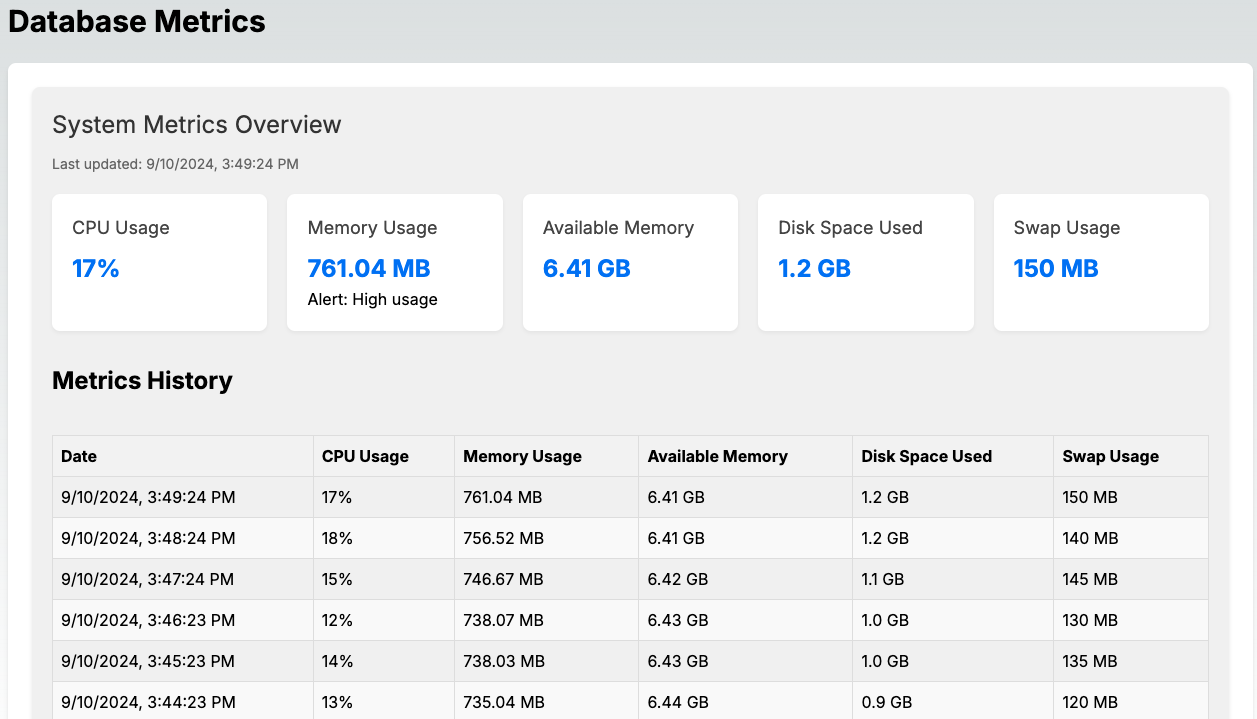Open the Disk Space Used card
This screenshot has width=1257, height=719.
click(x=865, y=262)
